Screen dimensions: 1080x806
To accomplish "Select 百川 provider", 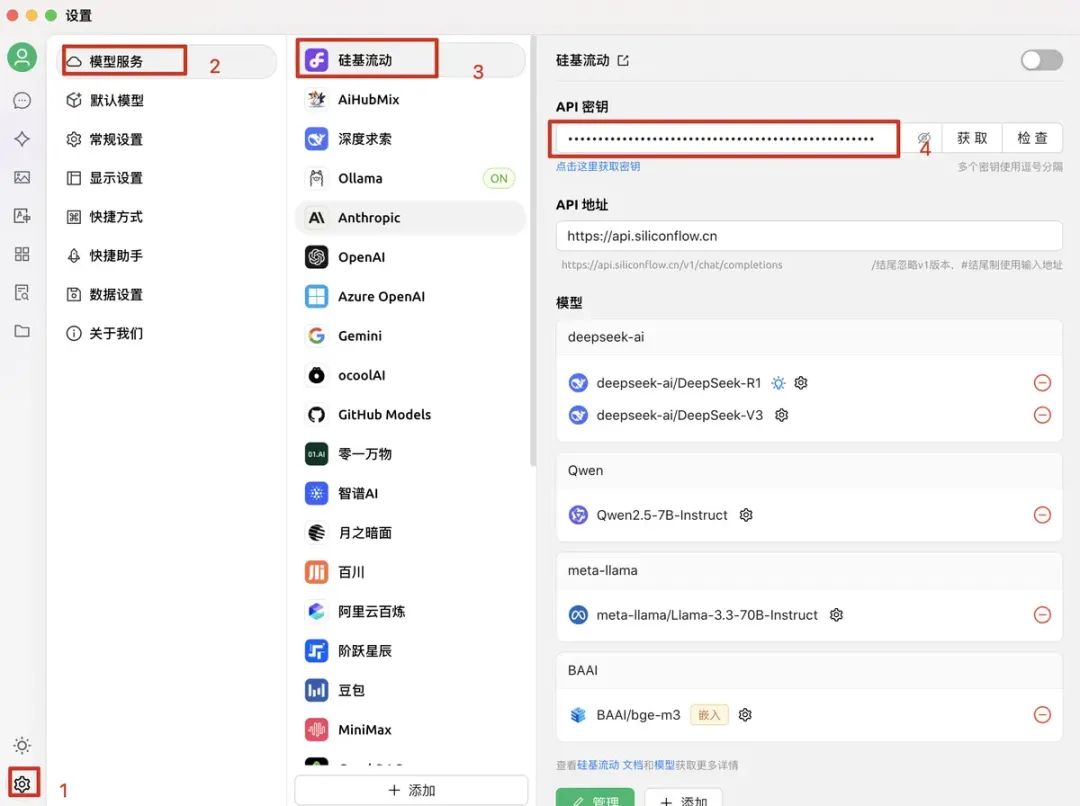I will pyautogui.click(x=411, y=572).
